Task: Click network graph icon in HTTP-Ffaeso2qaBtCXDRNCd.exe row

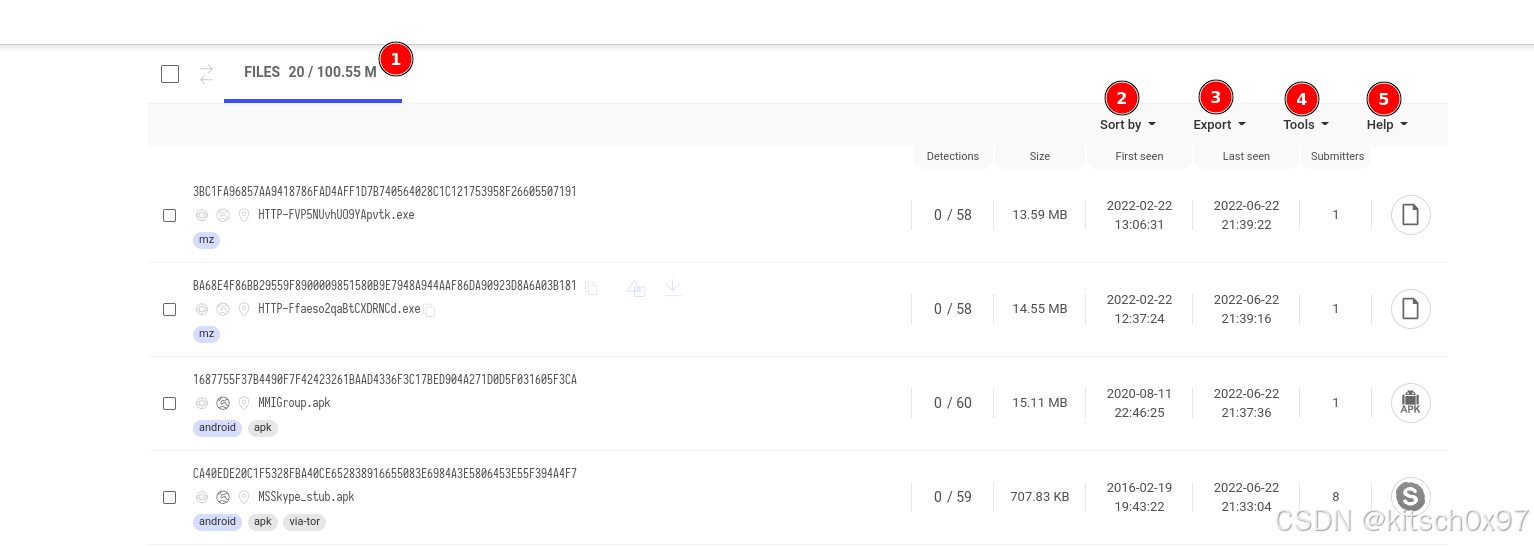Action: pos(223,309)
